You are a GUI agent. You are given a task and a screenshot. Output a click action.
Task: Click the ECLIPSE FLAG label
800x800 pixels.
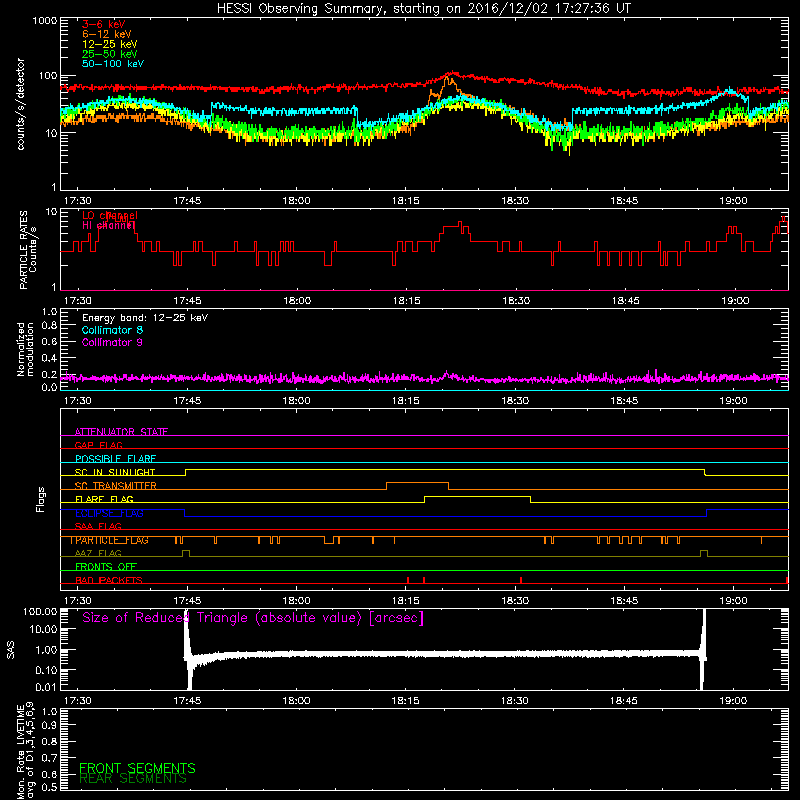click(109, 513)
